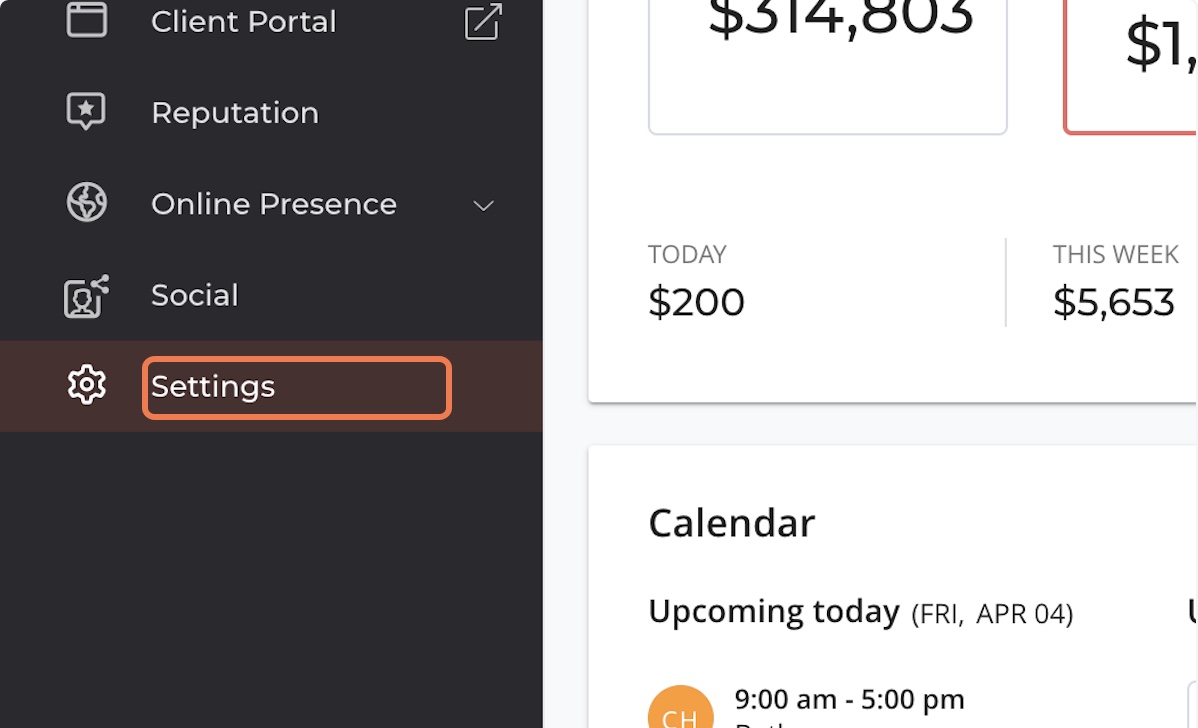Click the TODAY $200 revenue figure
1198x728 pixels.
(x=696, y=302)
